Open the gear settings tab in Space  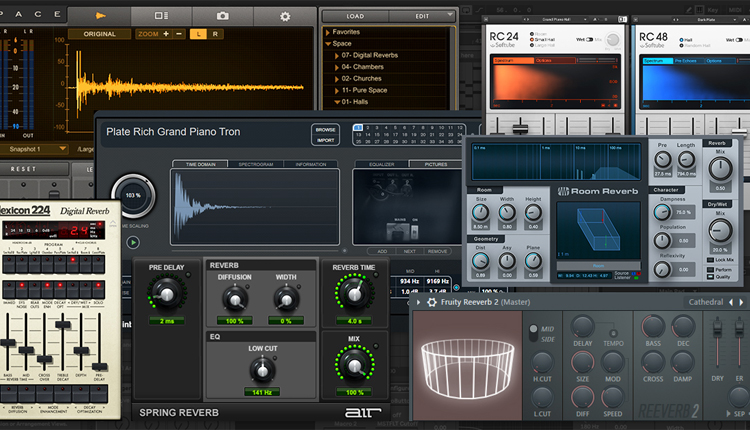point(285,16)
